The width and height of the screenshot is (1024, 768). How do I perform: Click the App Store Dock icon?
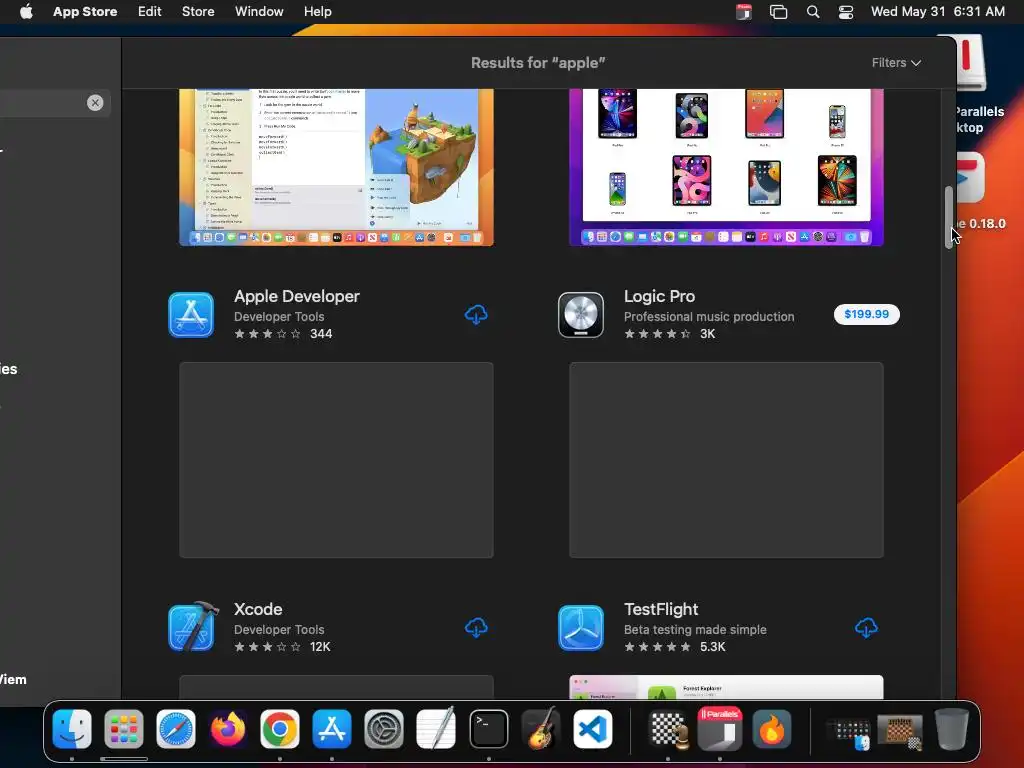click(x=332, y=729)
